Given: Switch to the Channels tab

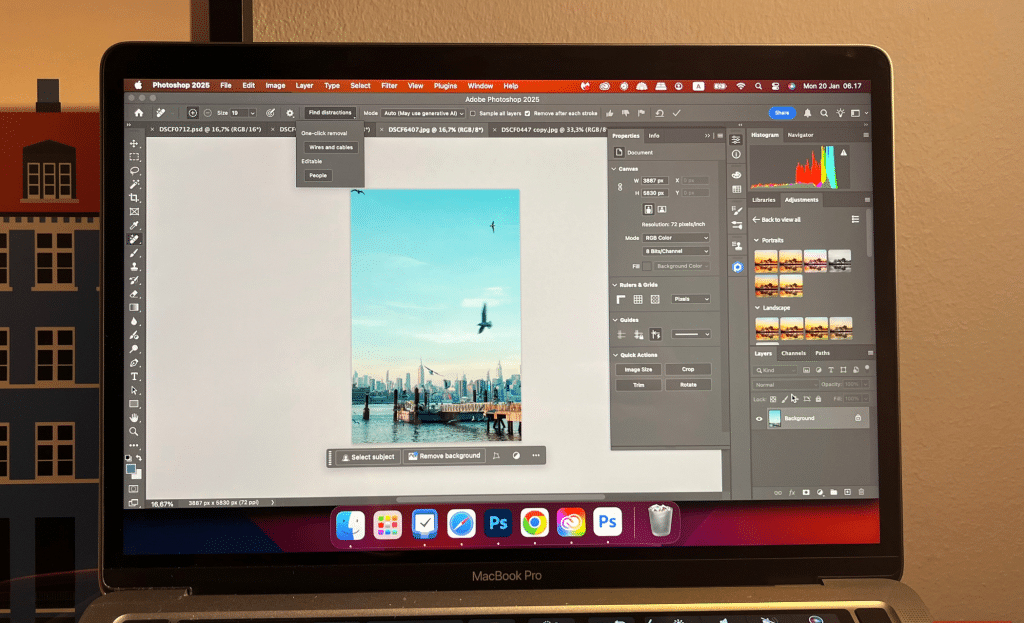Looking at the screenshot, I should click(793, 353).
